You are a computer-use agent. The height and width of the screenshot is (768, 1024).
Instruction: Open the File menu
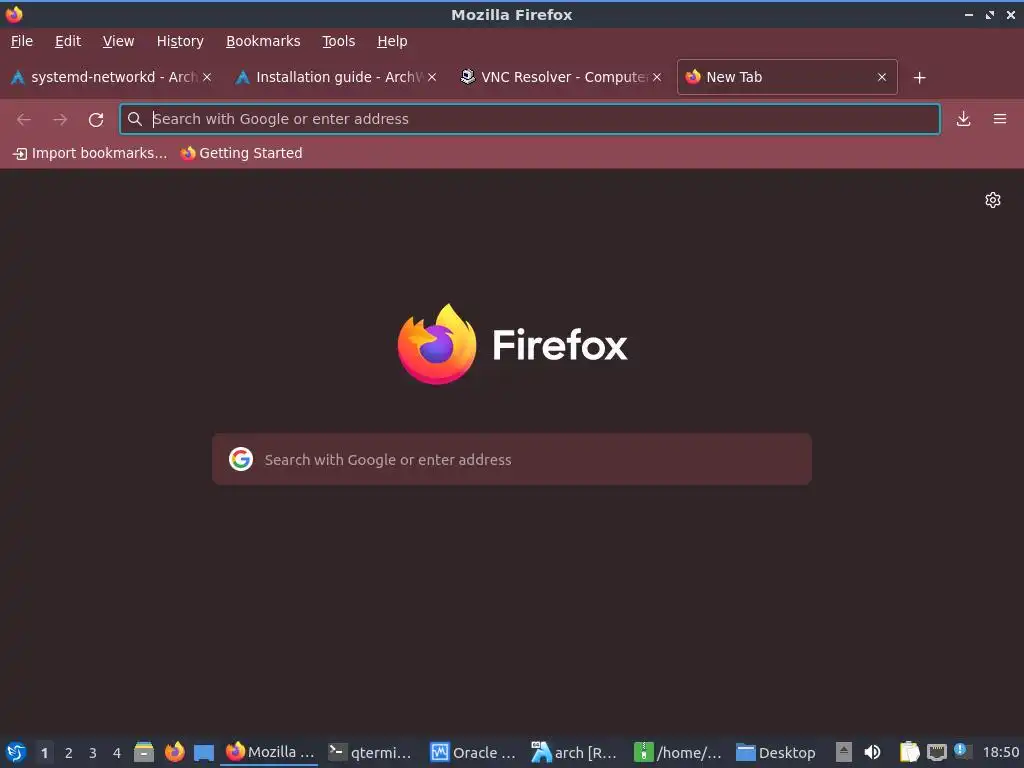[22, 41]
